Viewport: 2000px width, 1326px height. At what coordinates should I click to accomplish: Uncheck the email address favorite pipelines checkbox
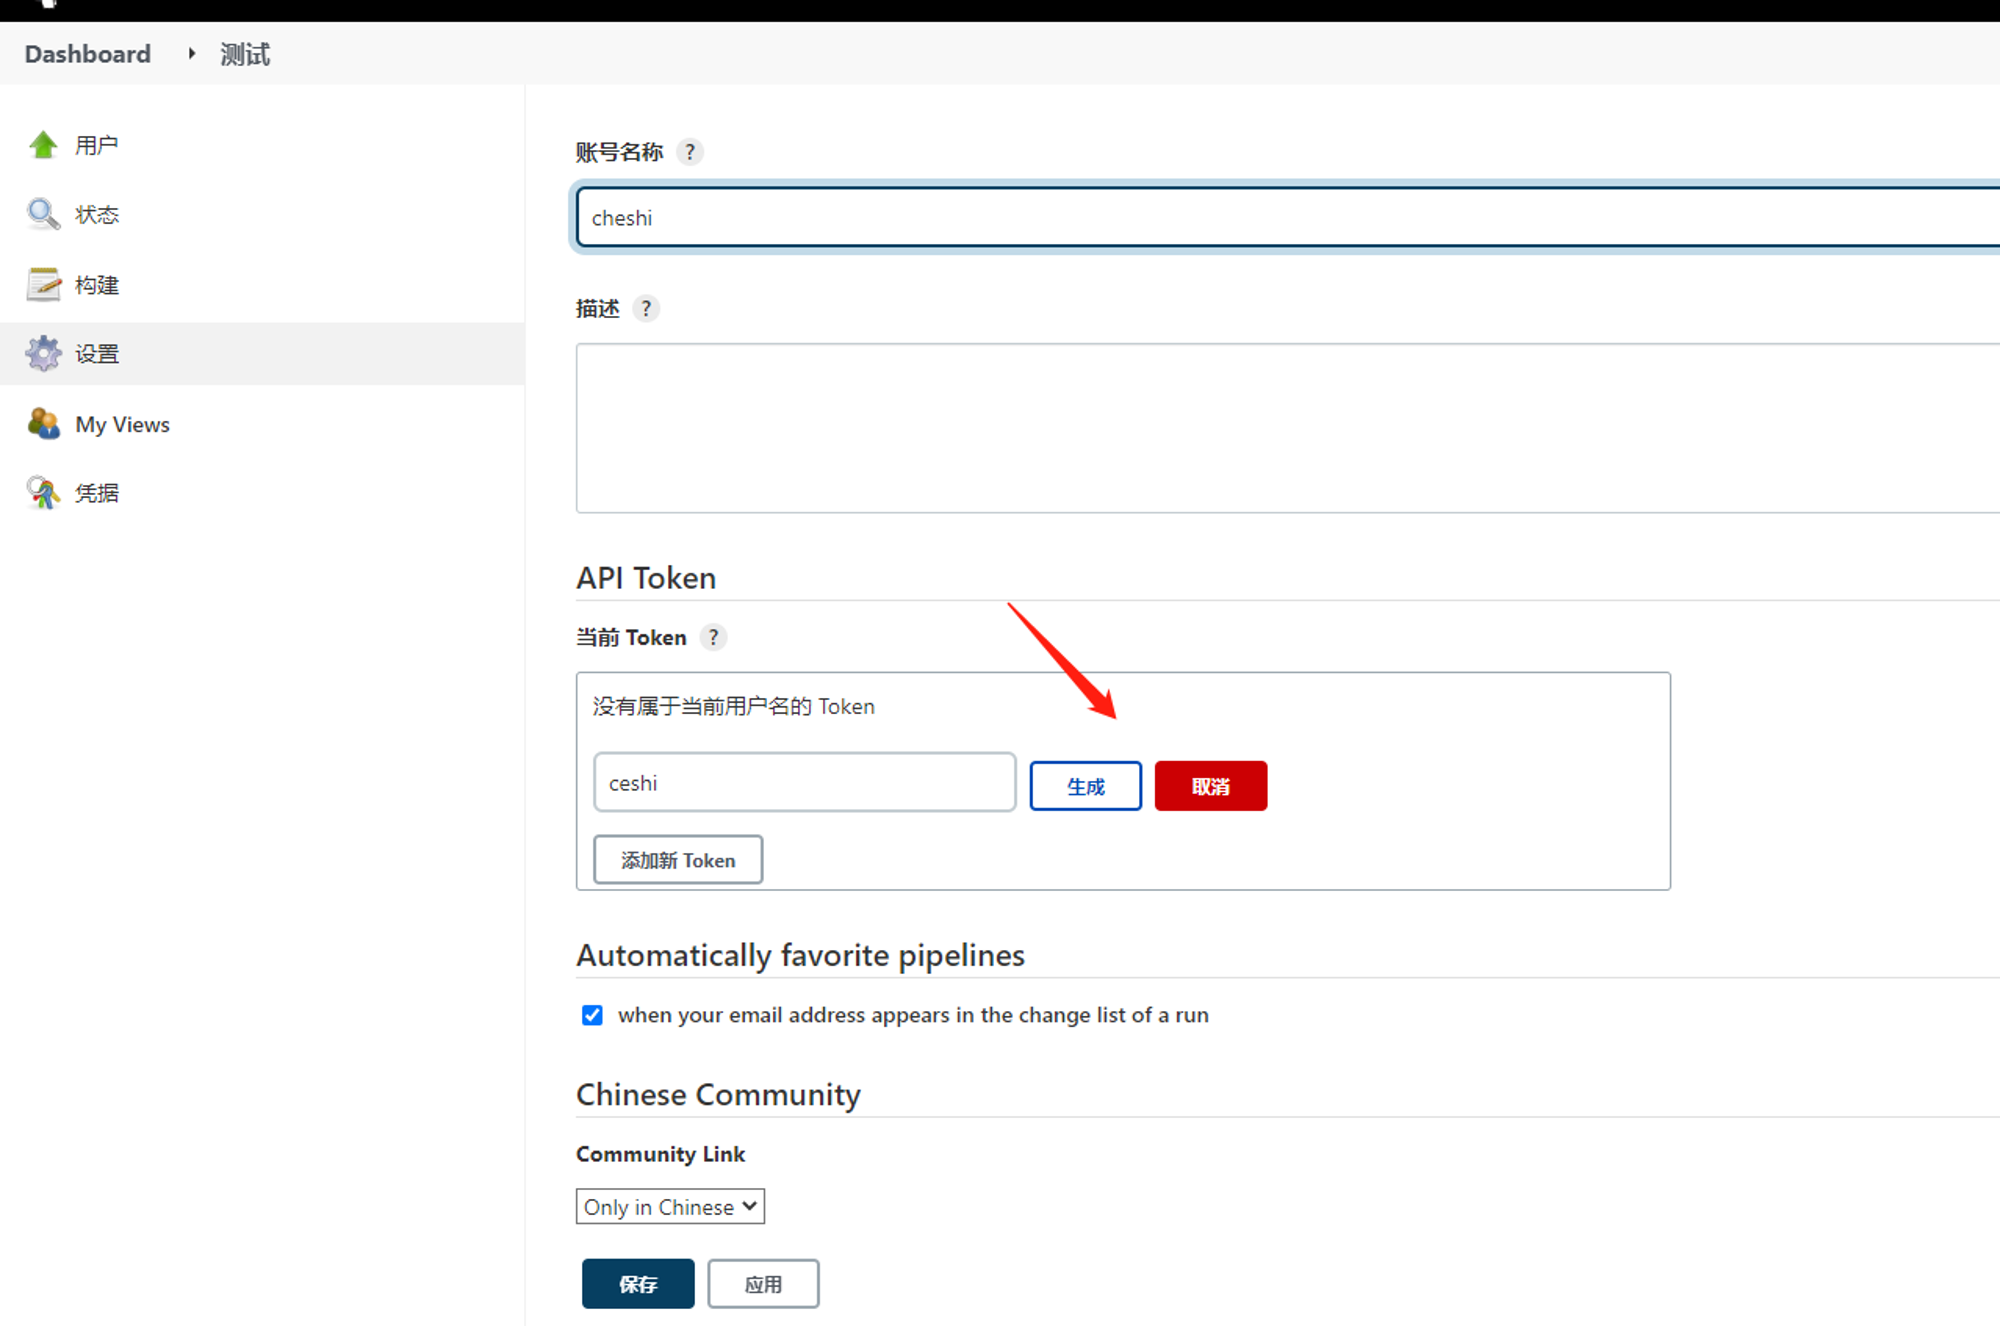coord(592,1015)
